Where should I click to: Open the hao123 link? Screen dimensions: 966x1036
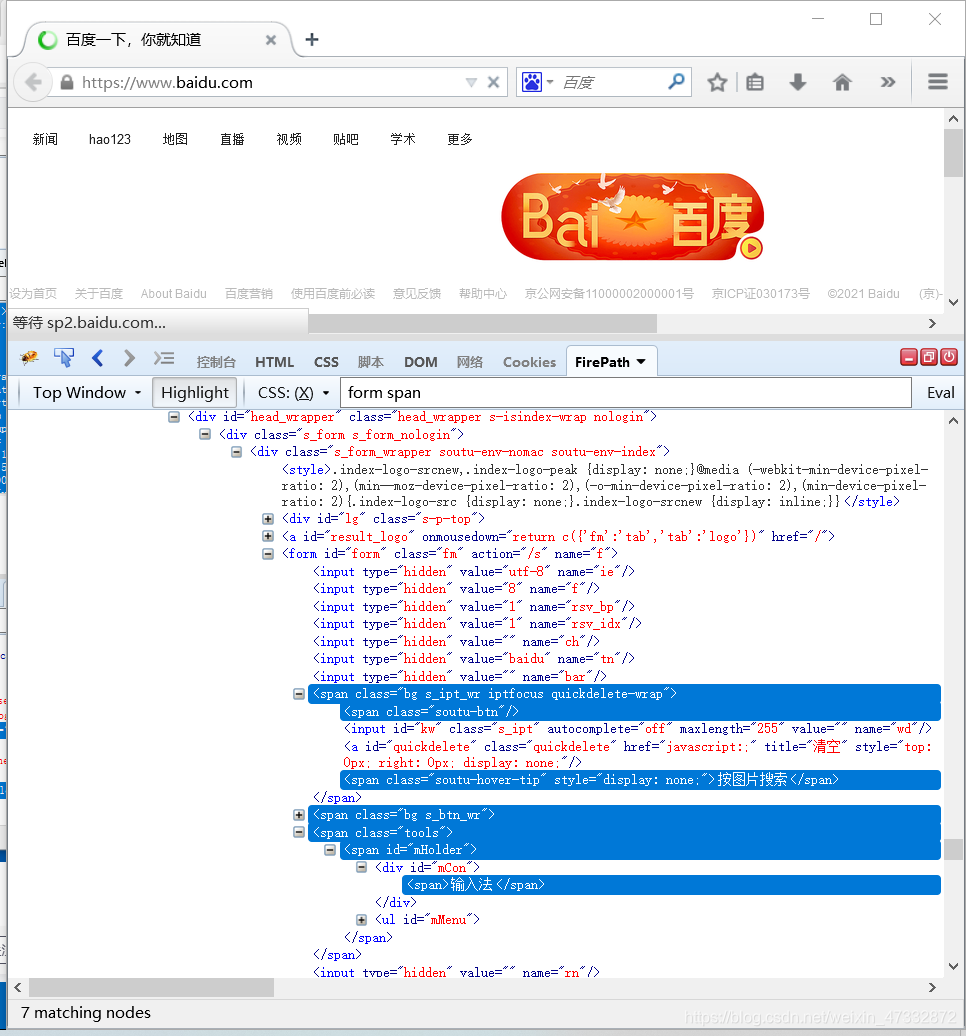[110, 139]
